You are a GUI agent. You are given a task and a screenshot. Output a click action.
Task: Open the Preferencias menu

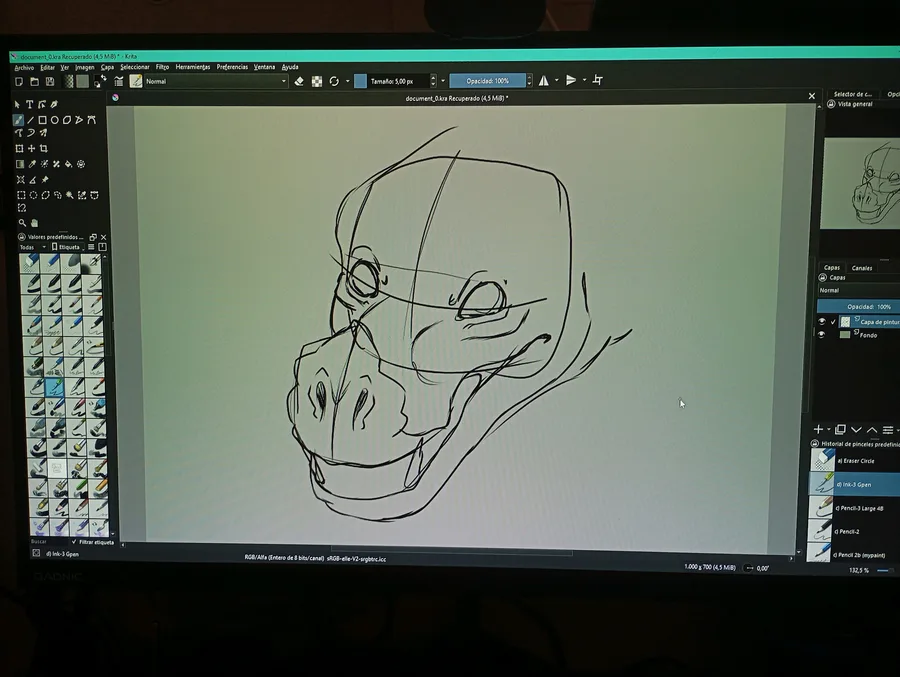click(232, 67)
